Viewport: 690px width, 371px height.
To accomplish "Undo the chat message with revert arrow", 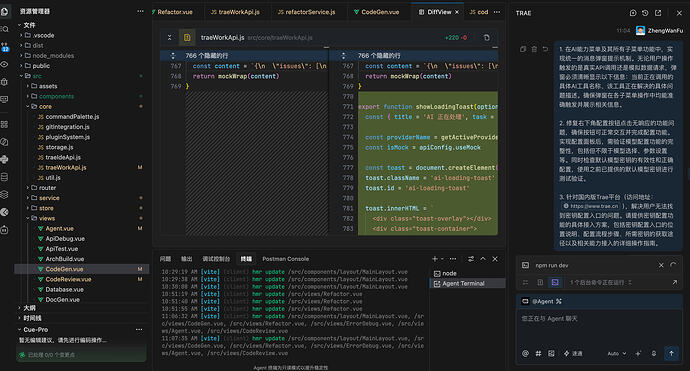I will [545, 49].
